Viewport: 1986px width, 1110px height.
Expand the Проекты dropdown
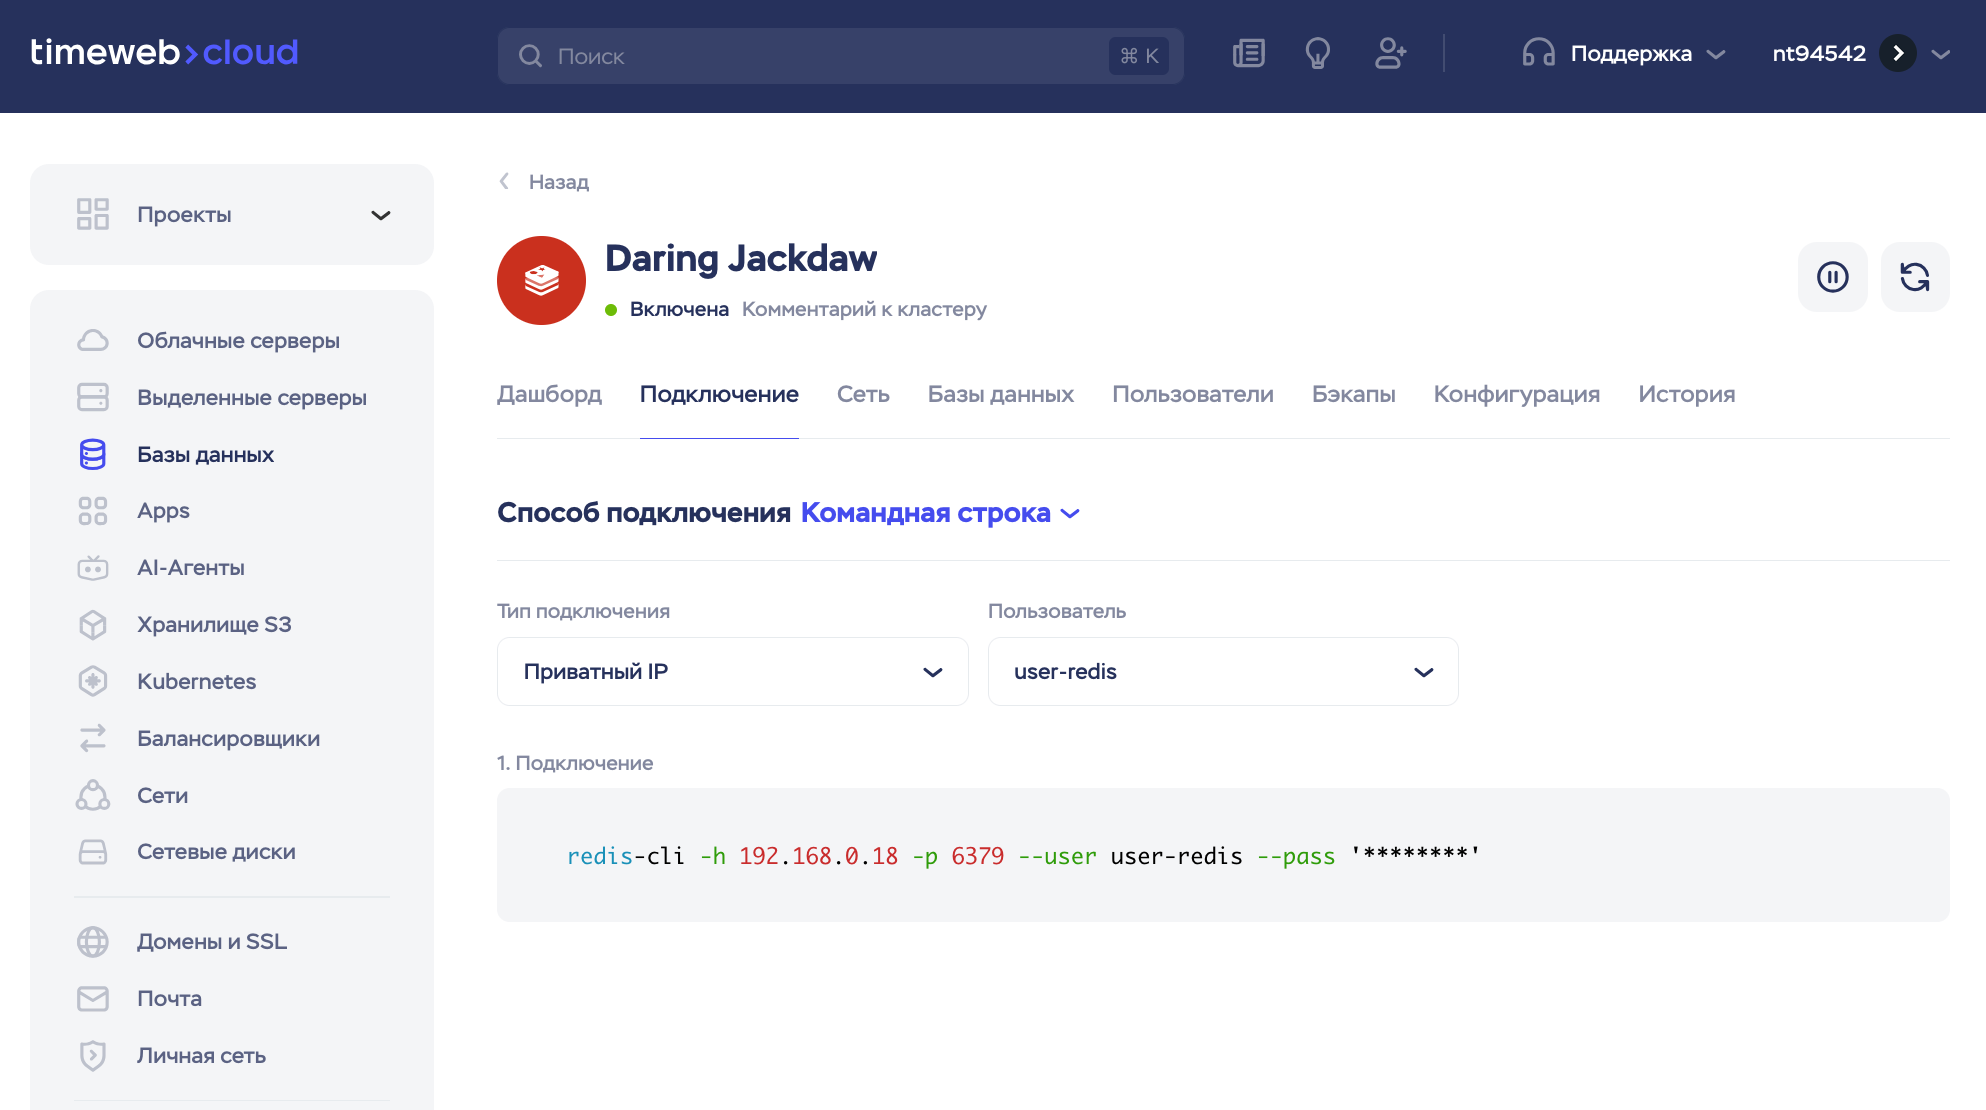[232, 214]
